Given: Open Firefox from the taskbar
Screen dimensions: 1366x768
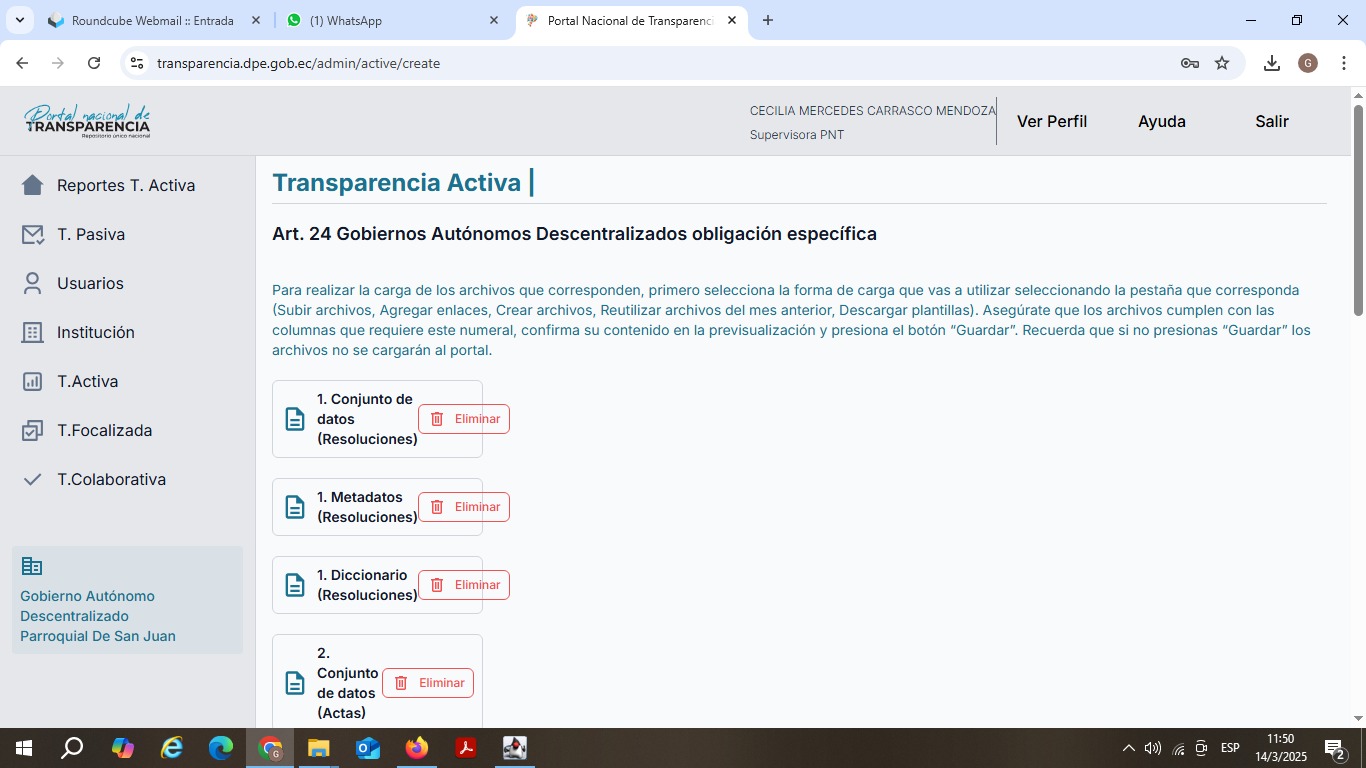Looking at the screenshot, I should pyautogui.click(x=417, y=748).
